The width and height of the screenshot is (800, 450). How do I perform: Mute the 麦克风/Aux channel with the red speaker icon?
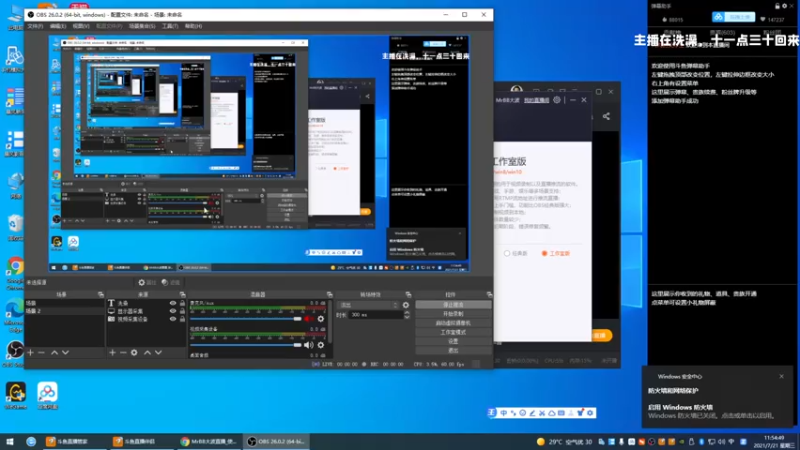[309, 319]
